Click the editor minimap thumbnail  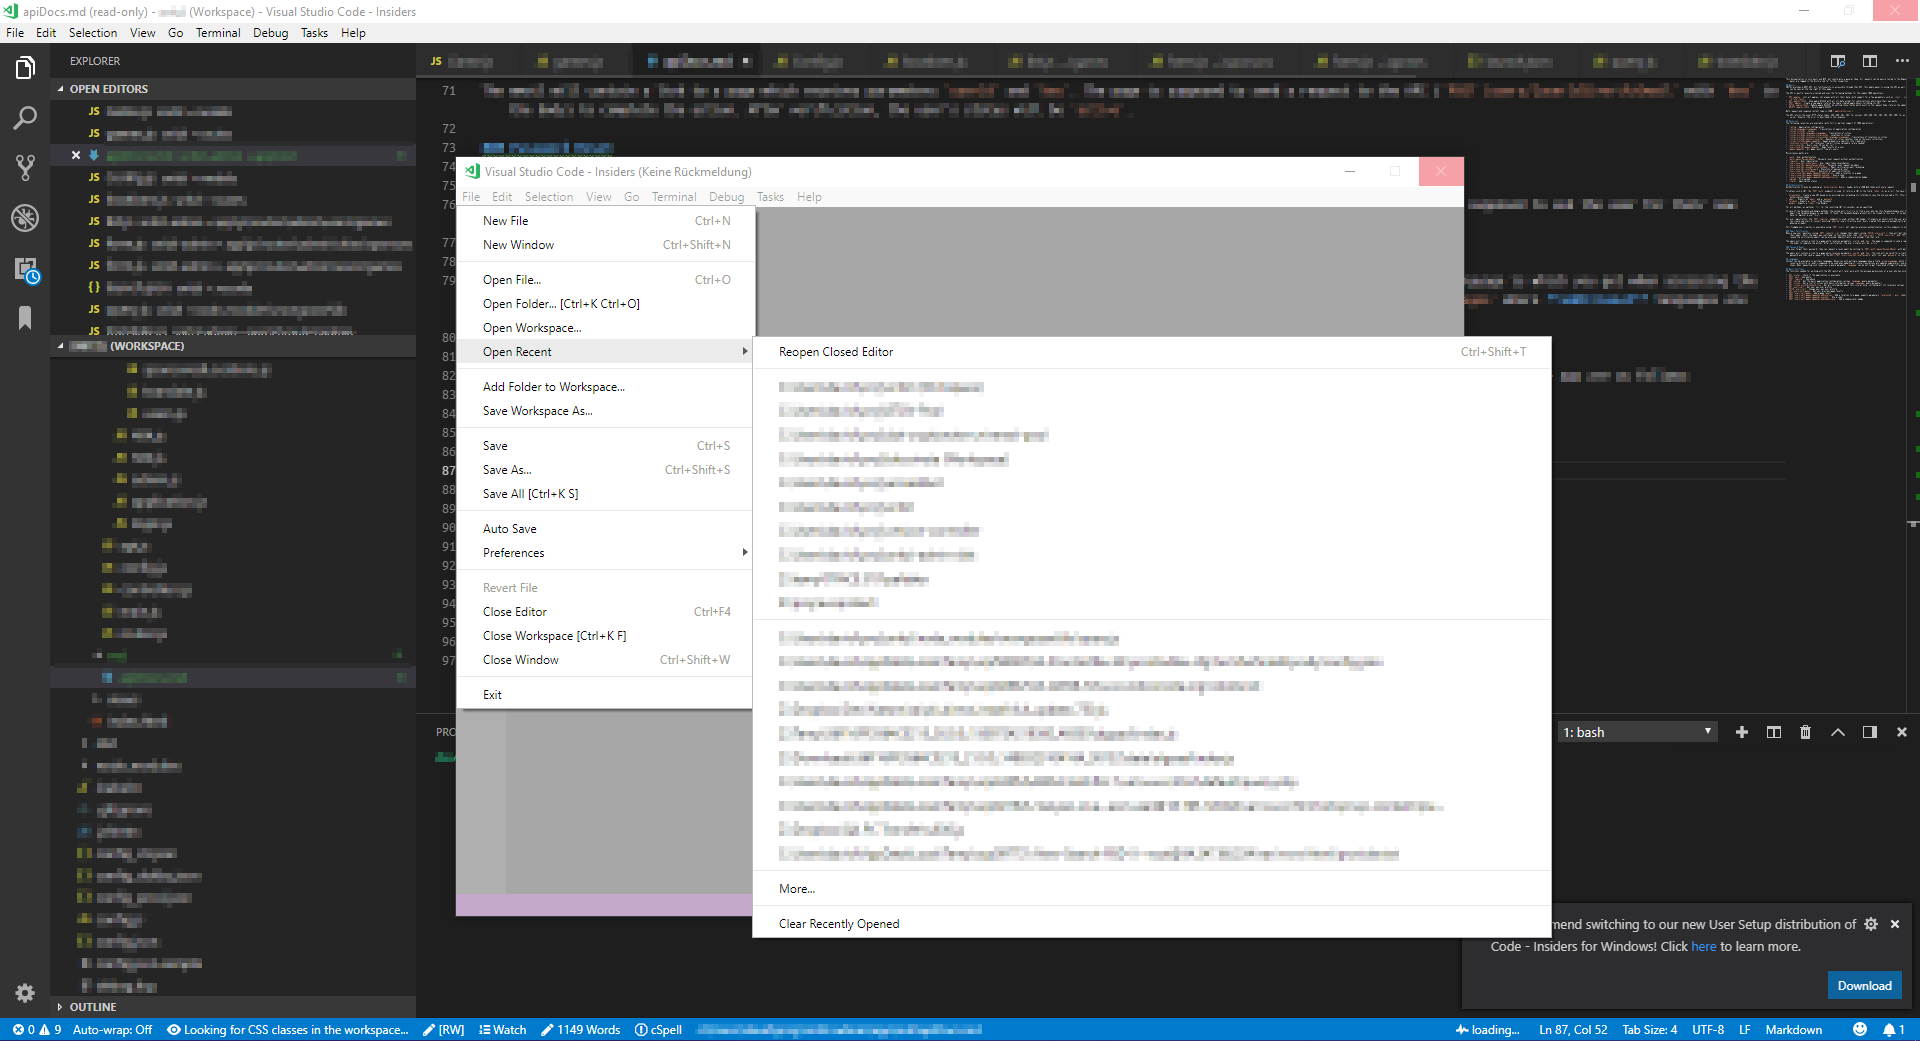coord(1845,190)
